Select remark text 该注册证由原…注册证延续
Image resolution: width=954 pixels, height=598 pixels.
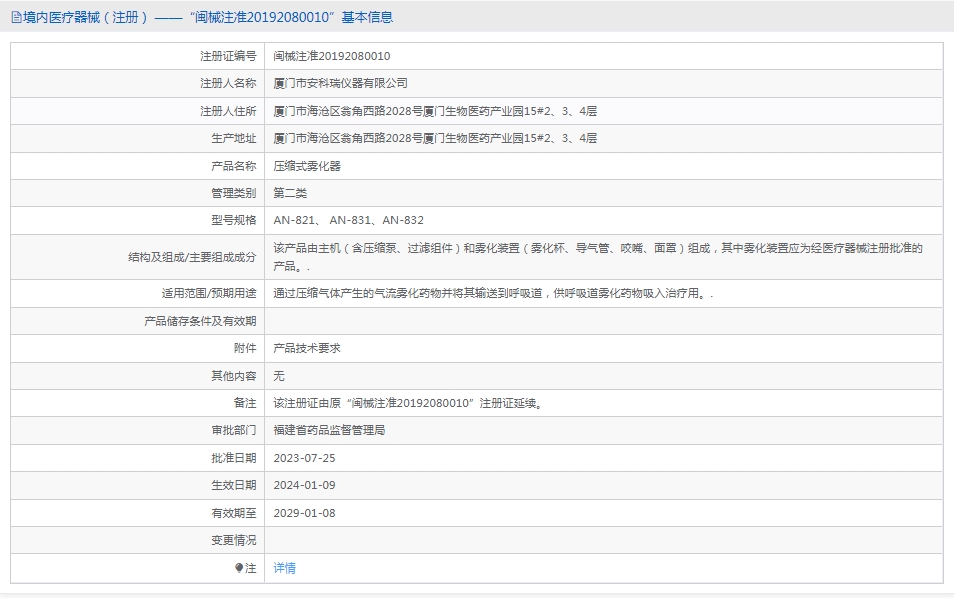coord(408,403)
